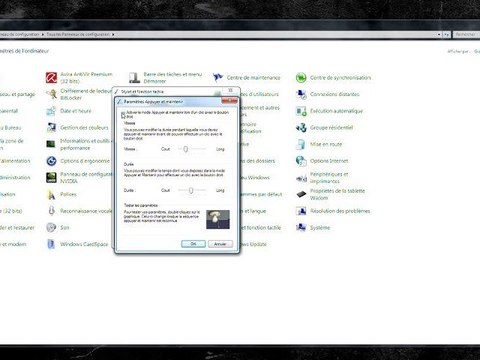
Task: Open the 'der et restaurer' control panel link
Action: (17, 228)
